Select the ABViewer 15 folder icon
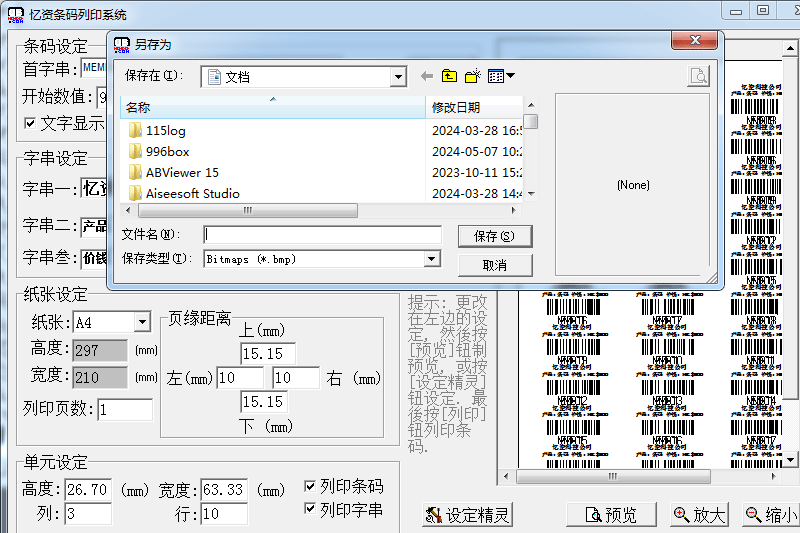This screenshot has width=800, height=533. point(135,172)
